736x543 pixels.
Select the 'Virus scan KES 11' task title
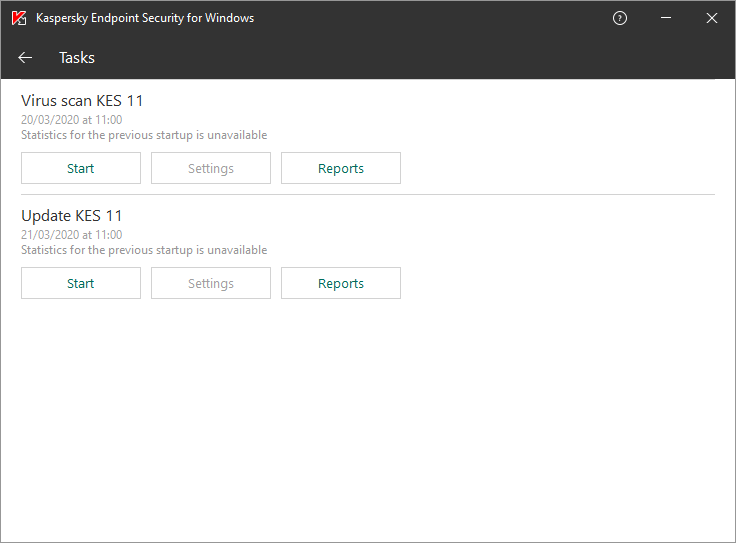coord(82,101)
